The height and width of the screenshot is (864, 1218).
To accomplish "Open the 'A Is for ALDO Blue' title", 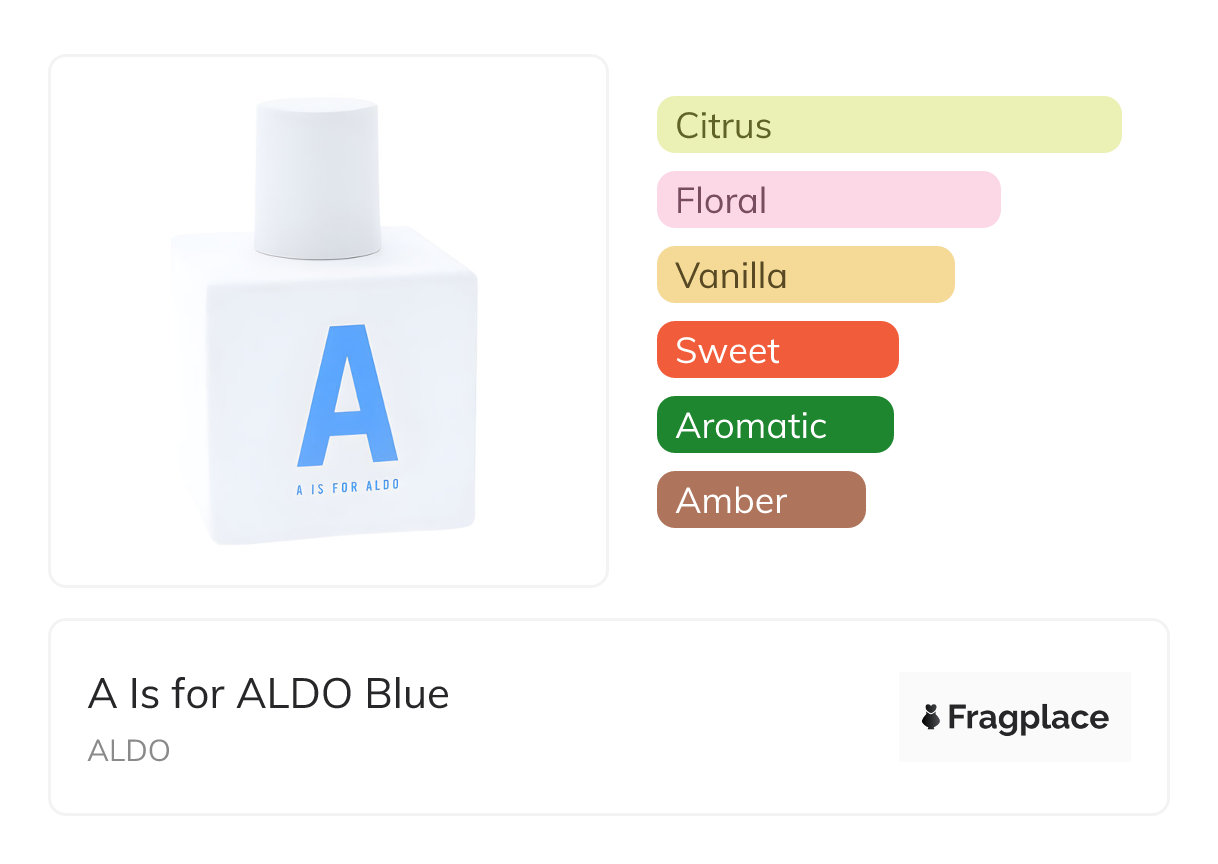I will coord(268,693).
